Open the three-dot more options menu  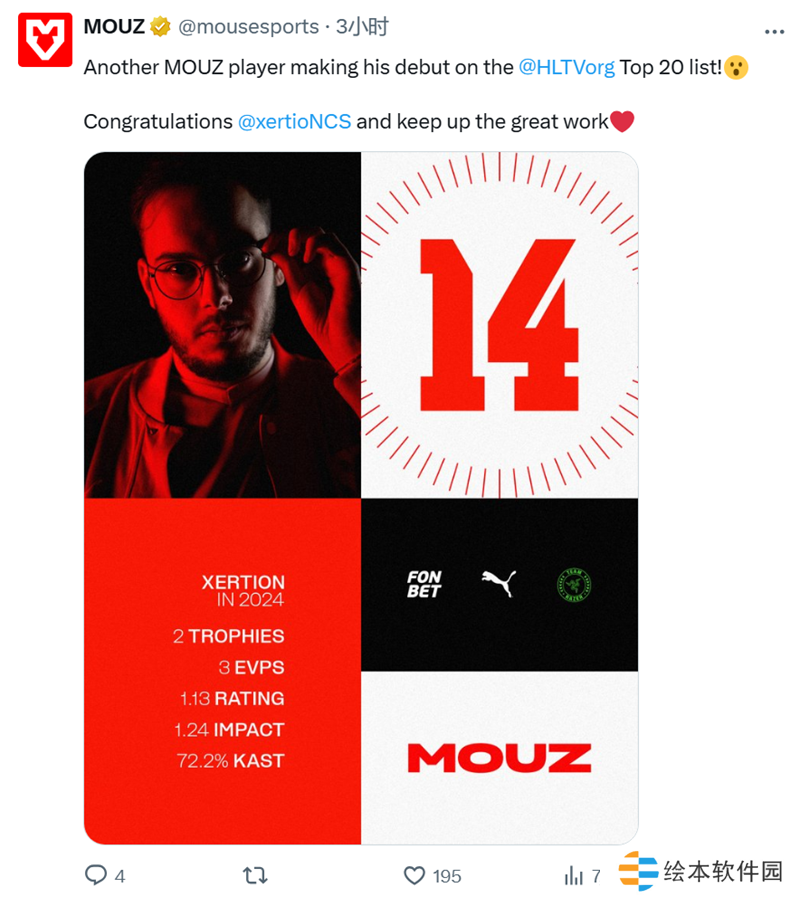(x=774, y=32)
